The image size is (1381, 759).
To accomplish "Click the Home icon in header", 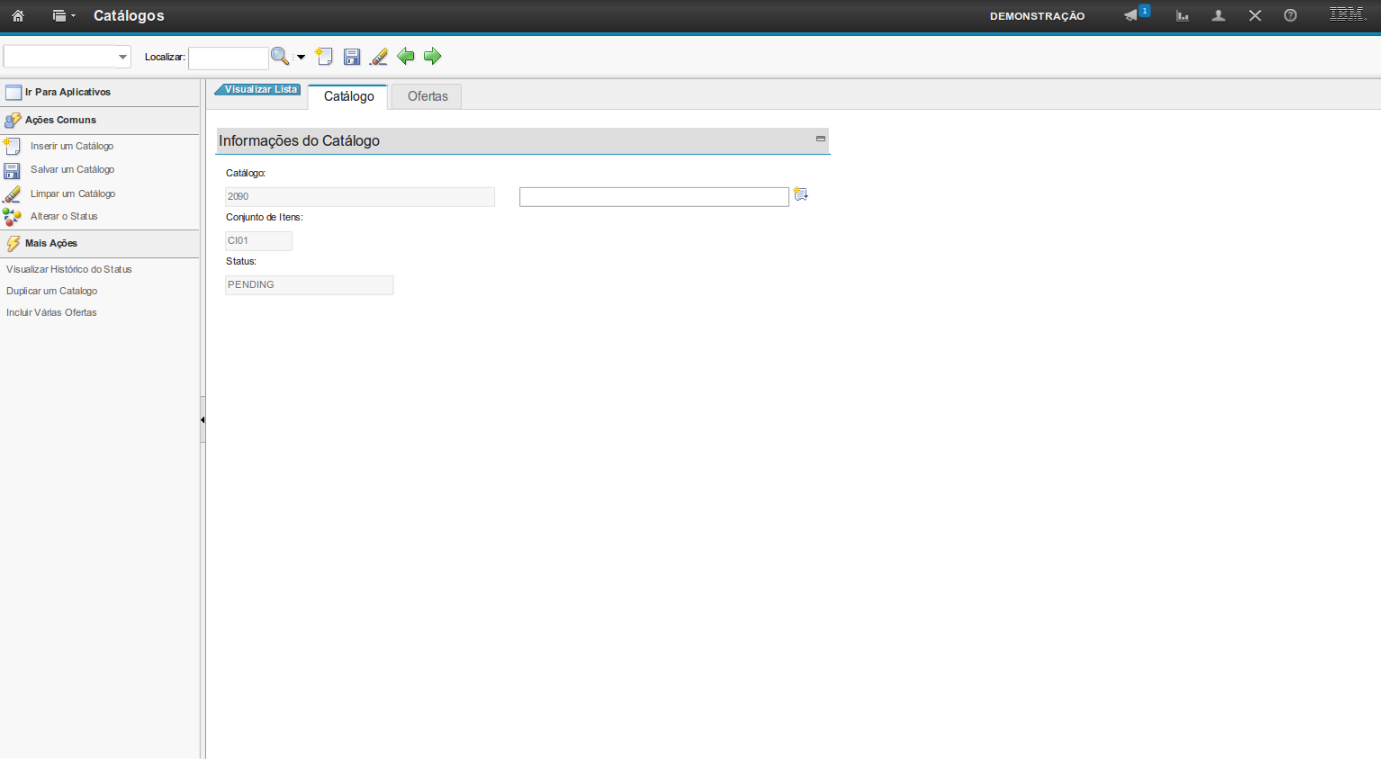I will [x=18, y=16].
